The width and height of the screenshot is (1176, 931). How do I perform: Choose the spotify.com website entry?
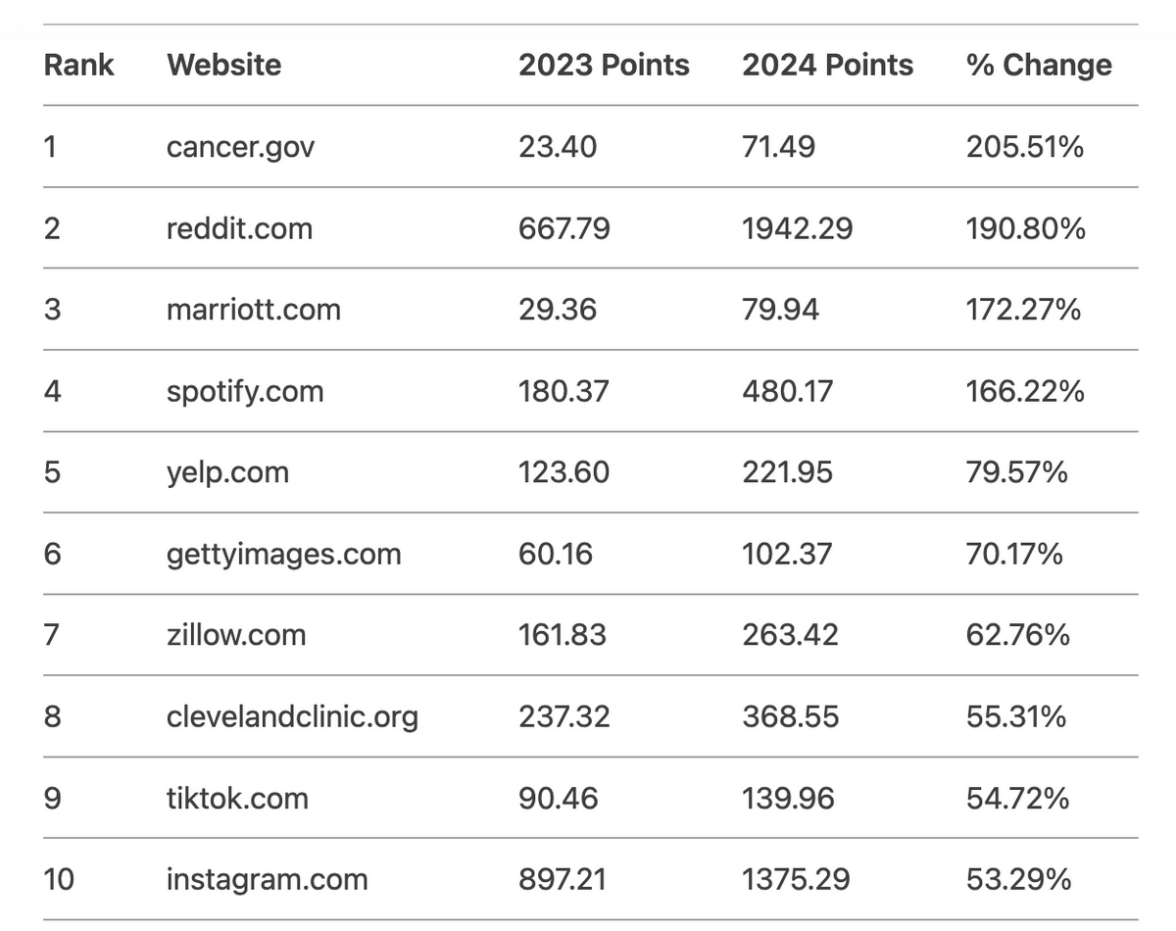tap(245, 390)
